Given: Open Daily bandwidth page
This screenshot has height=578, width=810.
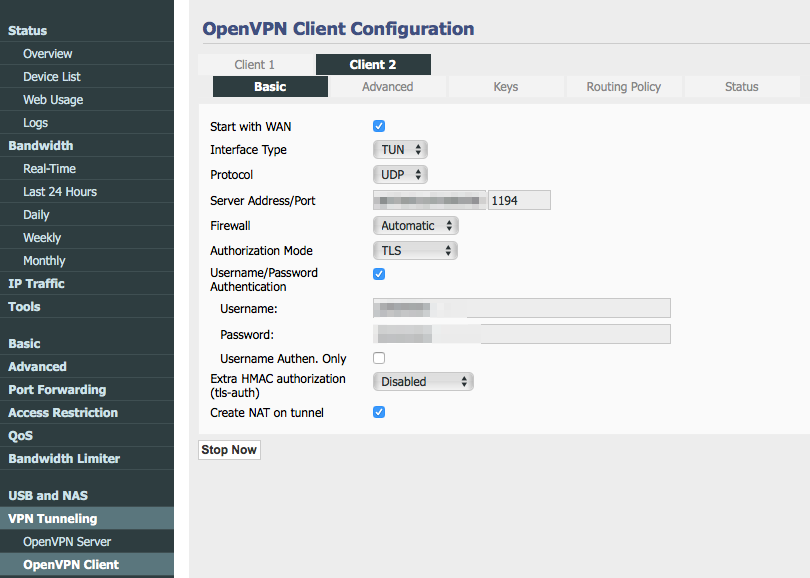Looking at the screenshot, I should click(87, 214).
